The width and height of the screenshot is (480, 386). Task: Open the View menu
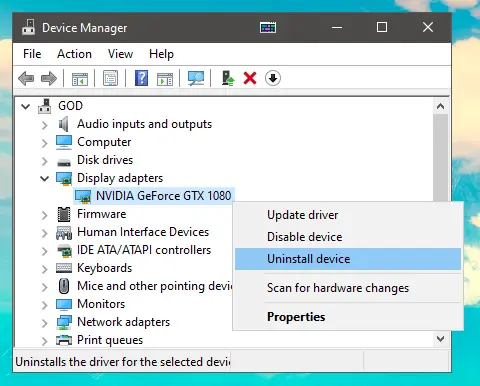(x=120, y=54)
